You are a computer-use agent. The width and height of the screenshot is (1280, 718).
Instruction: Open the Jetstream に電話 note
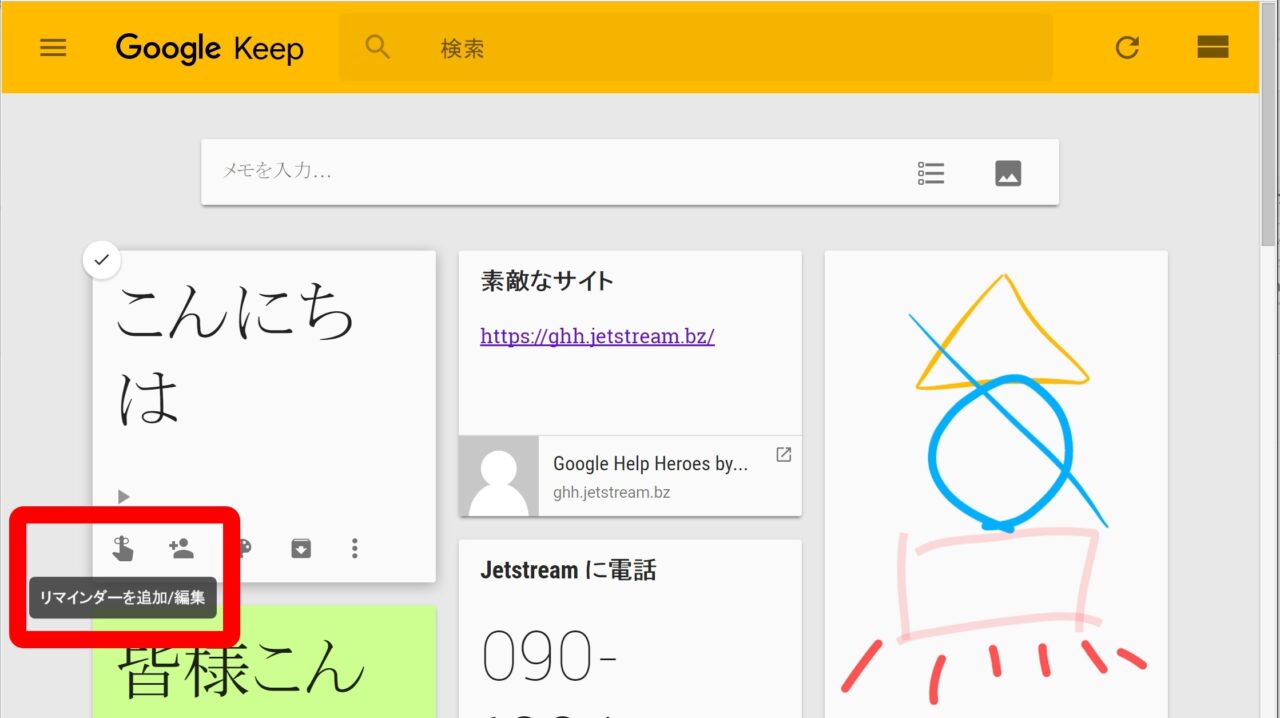coord(568,571)
